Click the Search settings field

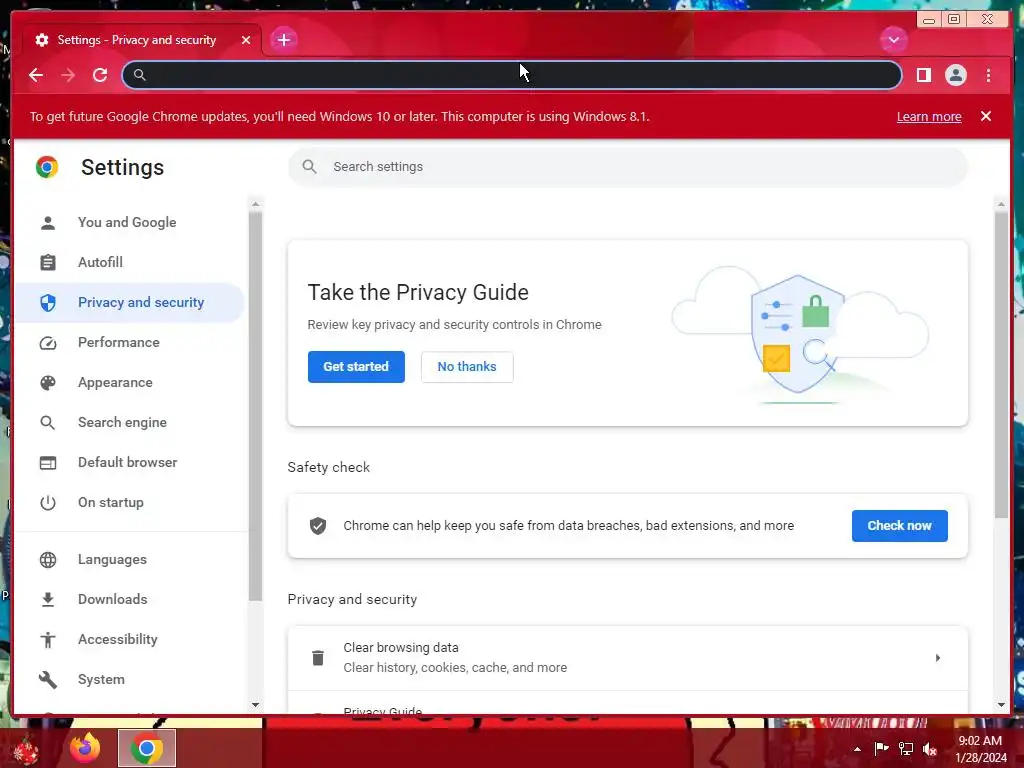pos(628,167)
